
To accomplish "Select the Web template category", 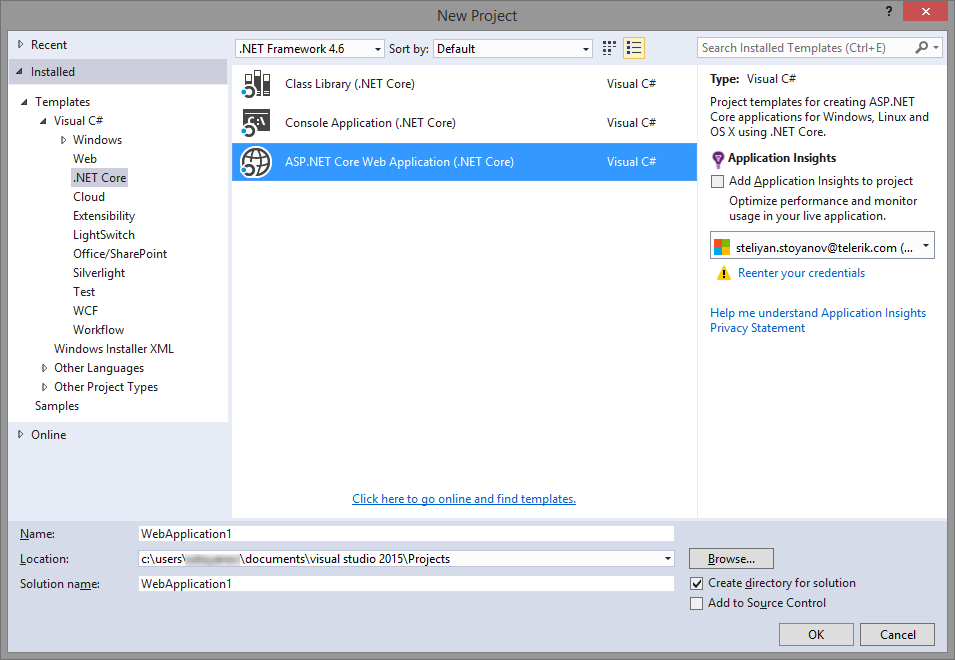I will (85, 159).
